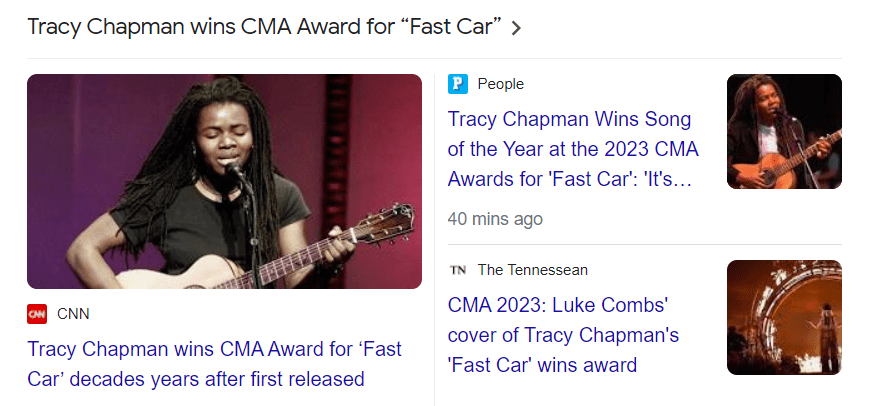Click the microphone in the large CNN photo
Screen dimensions: 880x406
[x=235, y=172]
